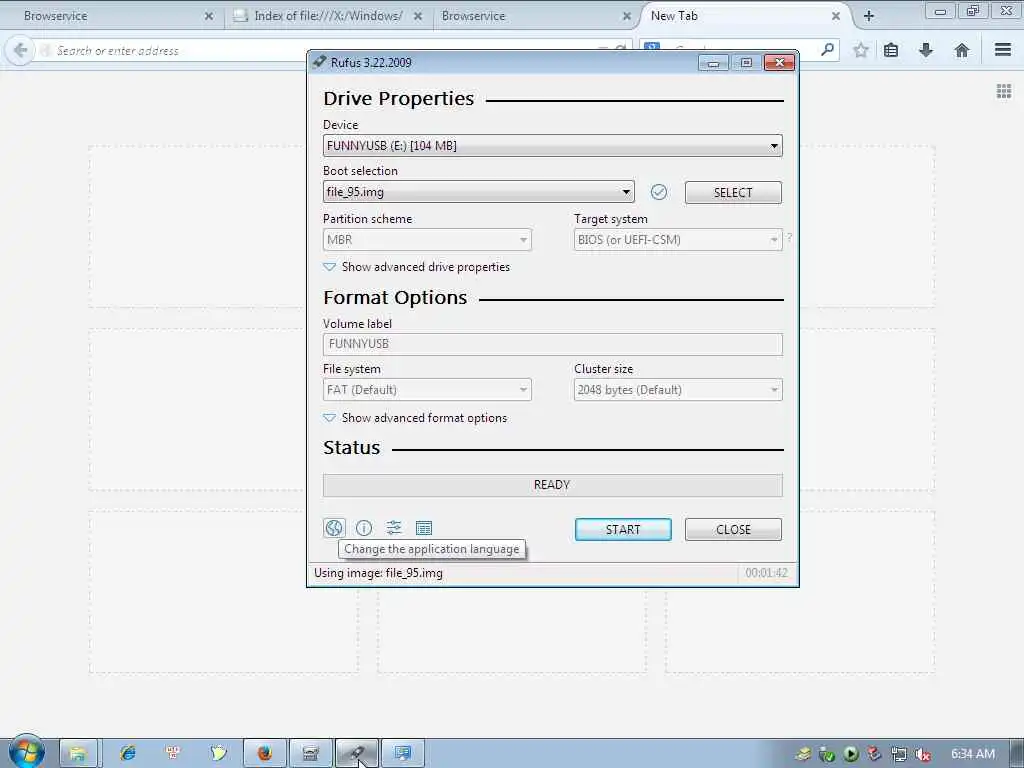The image size is (1024, 768).
Task: Click the Volume label field FUNNYUSB
Action: click(552, 344)
